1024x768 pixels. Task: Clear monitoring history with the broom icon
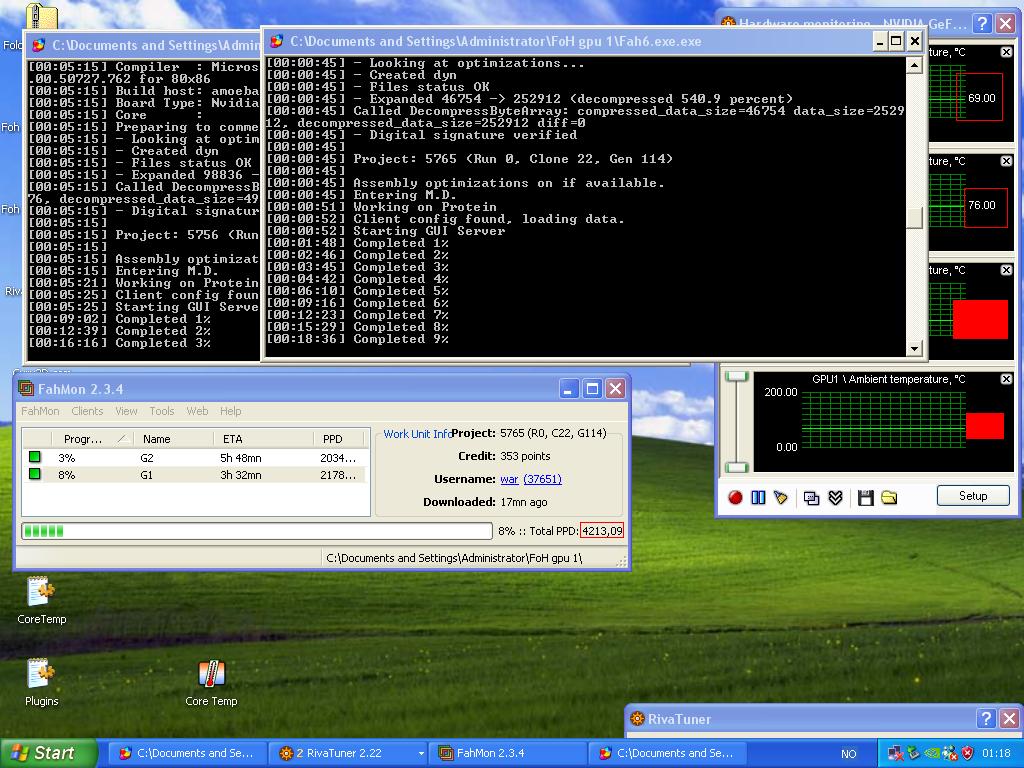tap(780, 498)
